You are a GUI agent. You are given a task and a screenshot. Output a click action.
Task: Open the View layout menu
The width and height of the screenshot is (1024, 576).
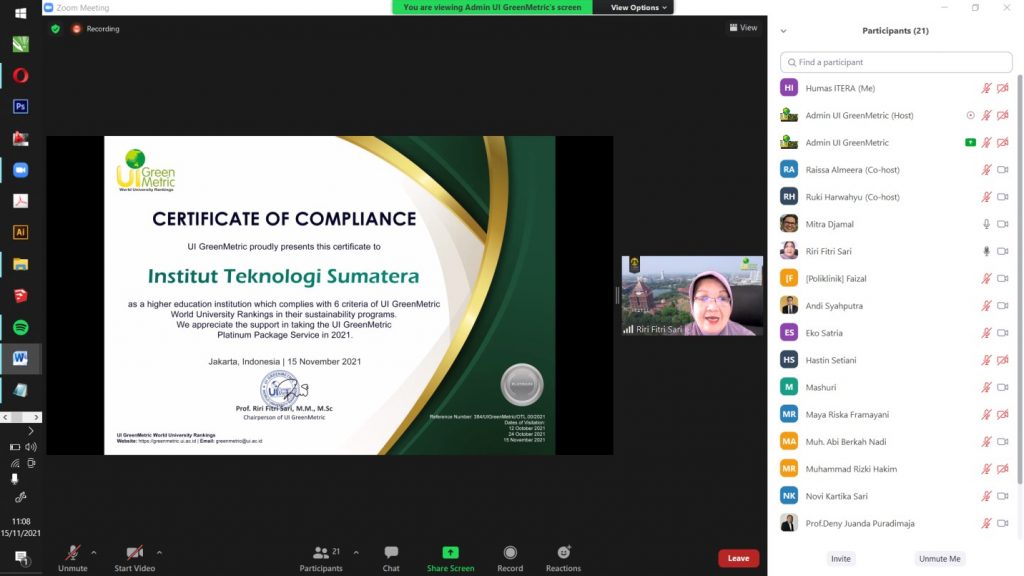[x=743, y=27]
